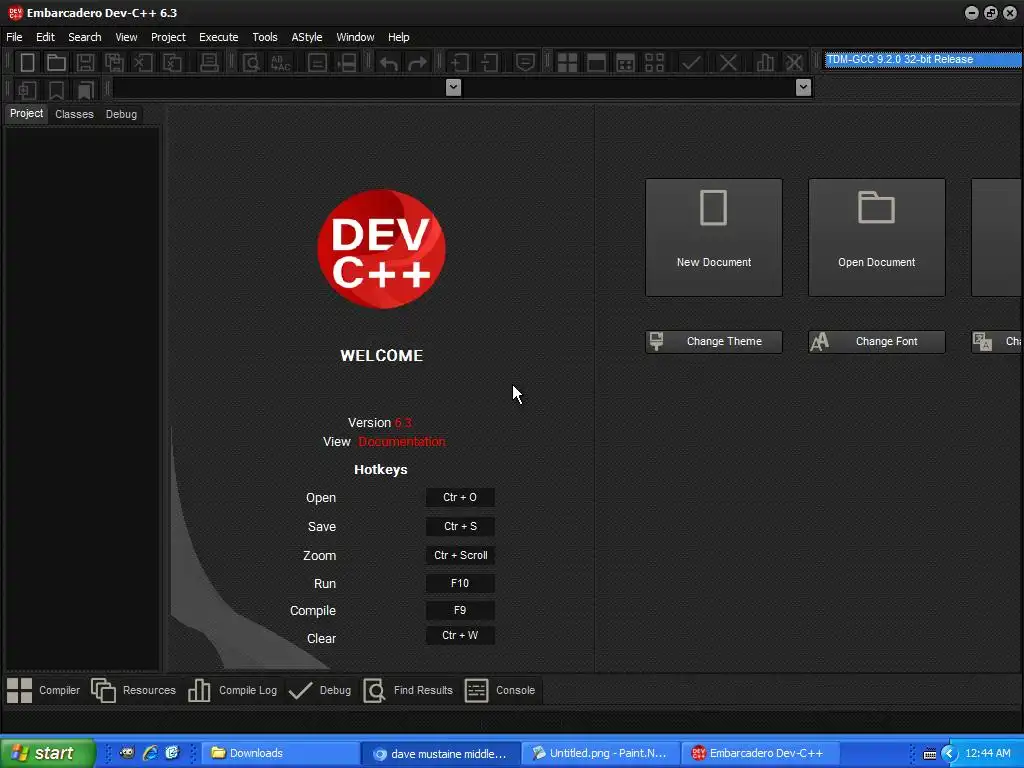Open the AStyle menu
1024x768 pixels.
(x=307, y=37)
